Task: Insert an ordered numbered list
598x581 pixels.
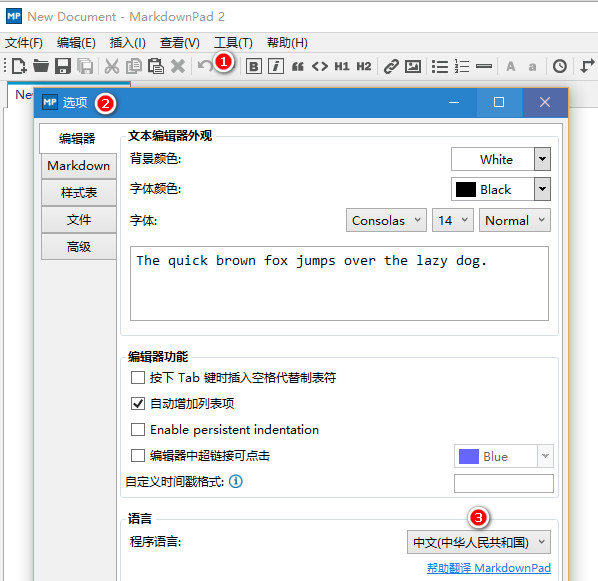Action: (462, 66)
